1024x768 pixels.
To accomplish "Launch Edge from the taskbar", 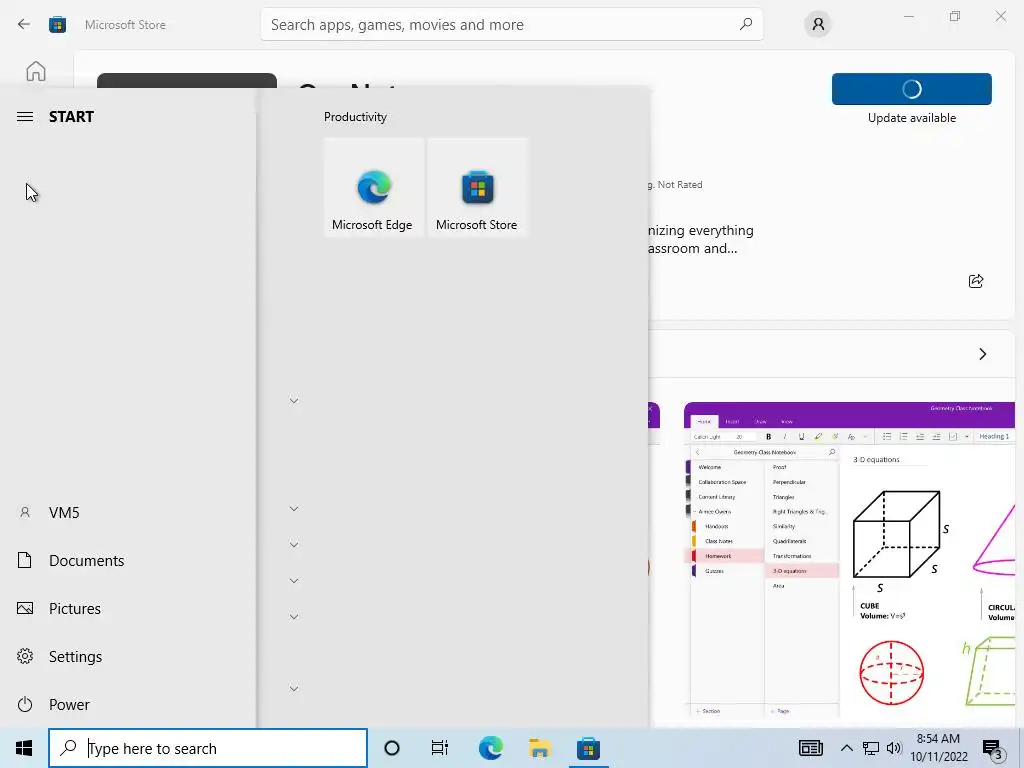I will coord(490,748).
